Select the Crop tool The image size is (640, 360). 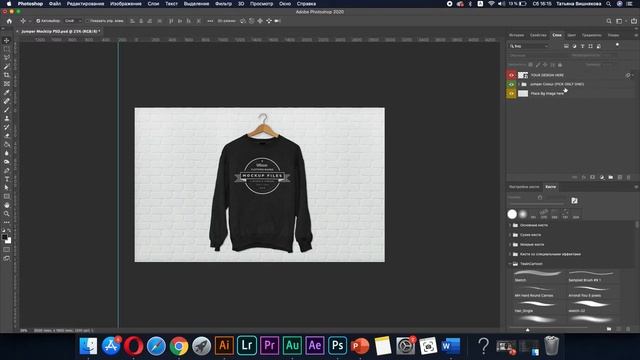(x=7, y=75)
